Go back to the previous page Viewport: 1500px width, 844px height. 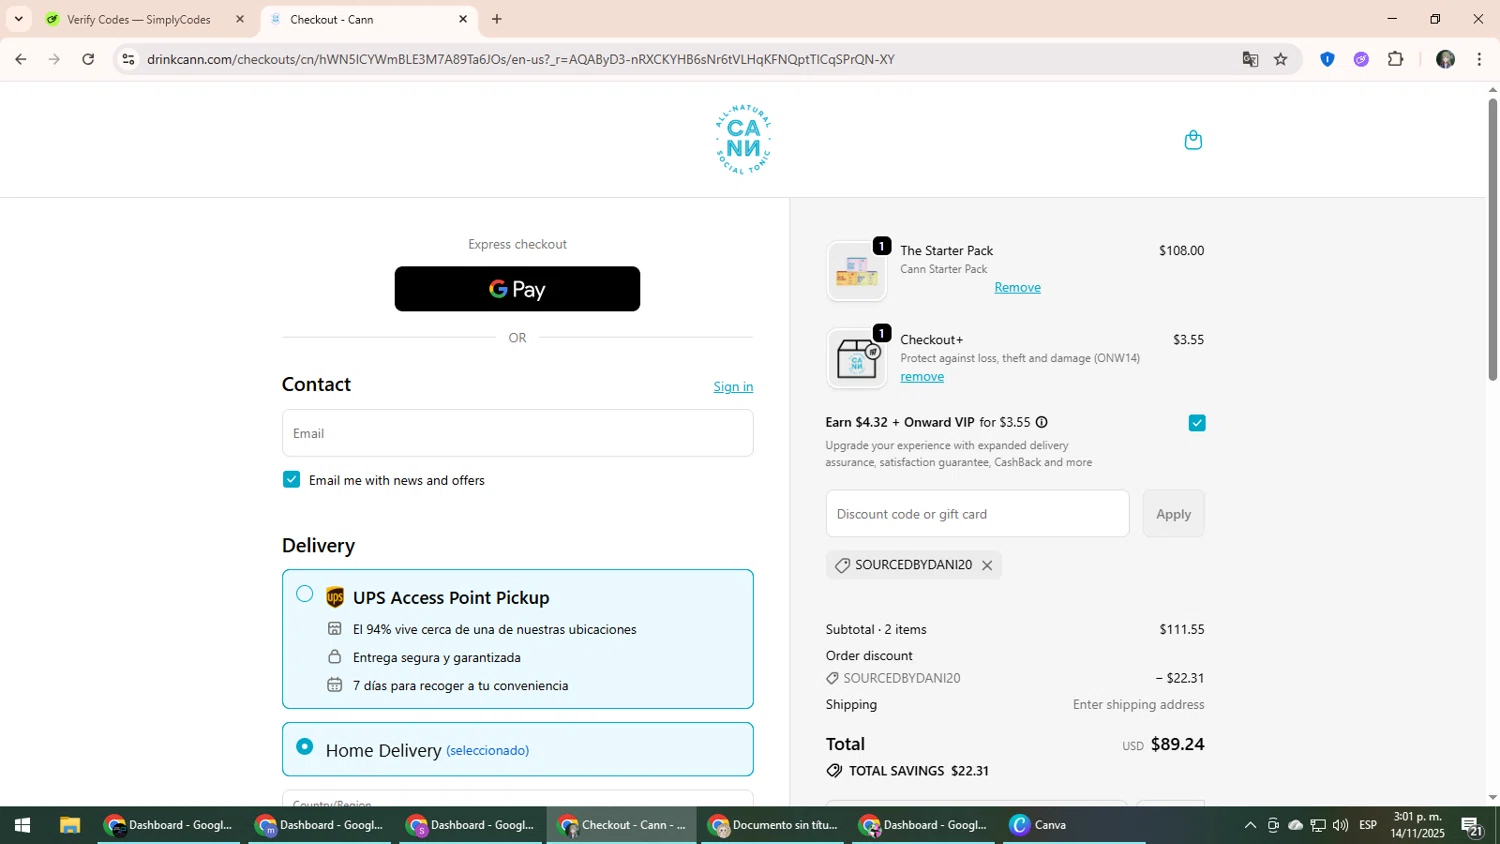[x=20, y=59]
